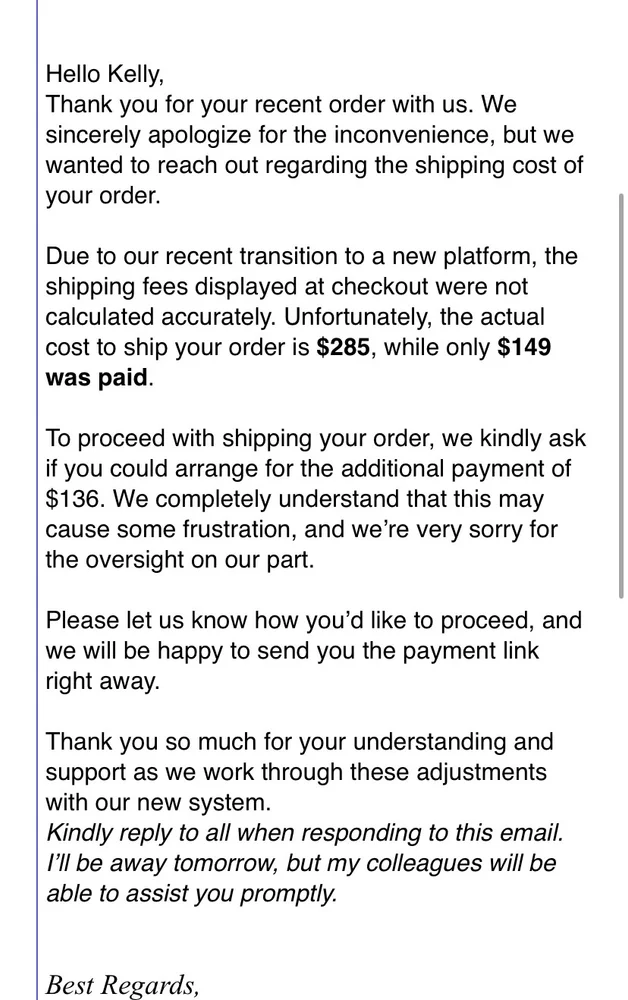
Task: Click the "Best Regards," signature line
Action: pos(123,985)
